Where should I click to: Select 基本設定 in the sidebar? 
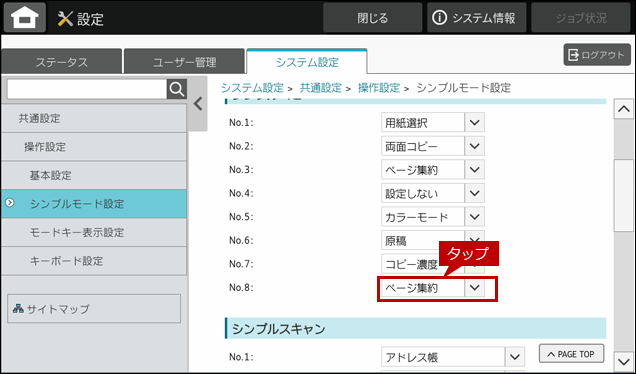click(94, 175)
